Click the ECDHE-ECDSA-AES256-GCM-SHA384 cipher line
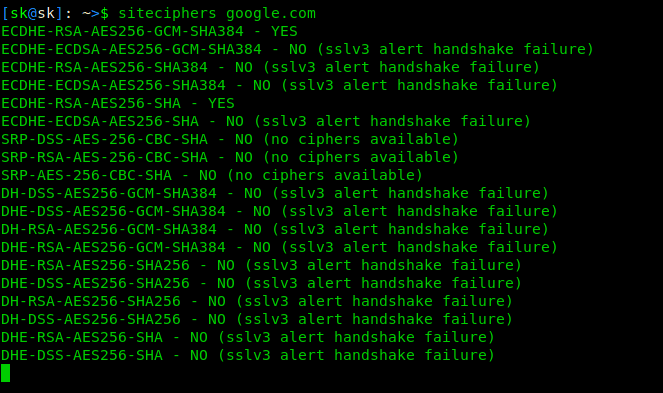 (297, 49)
